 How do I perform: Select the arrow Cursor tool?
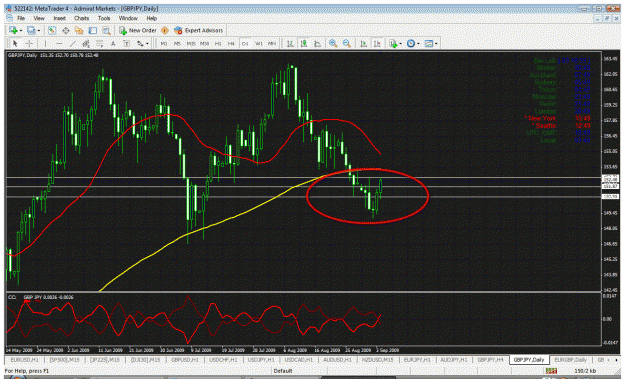coord(15,43)
